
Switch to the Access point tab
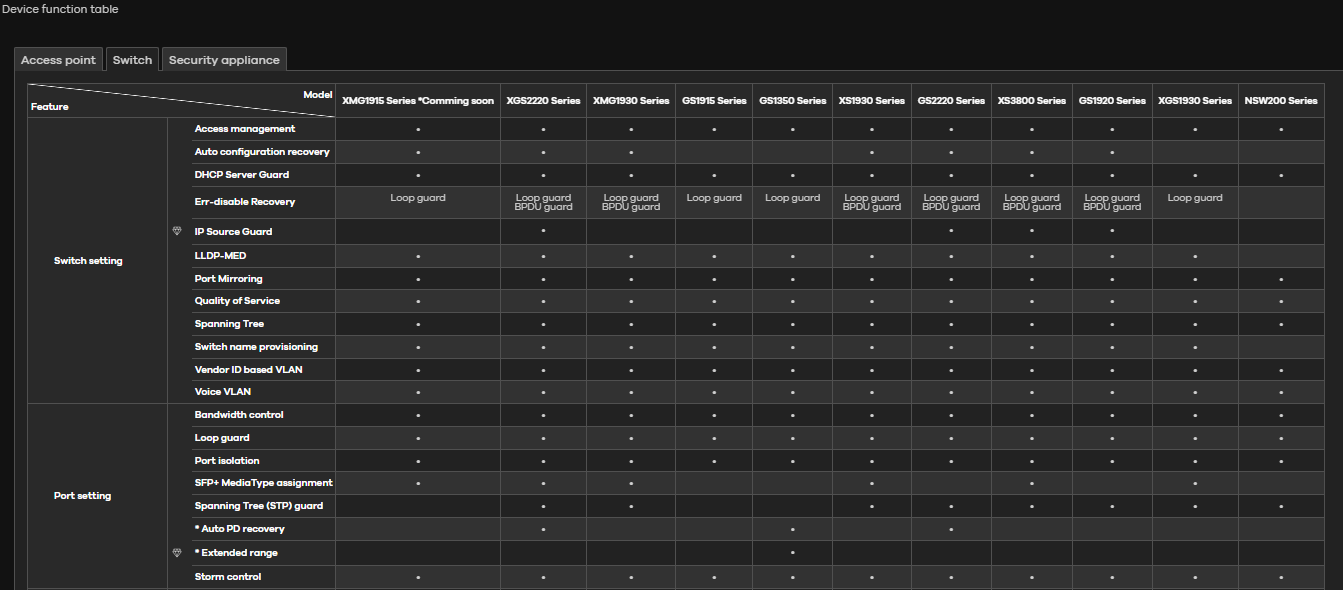point(58,60)
